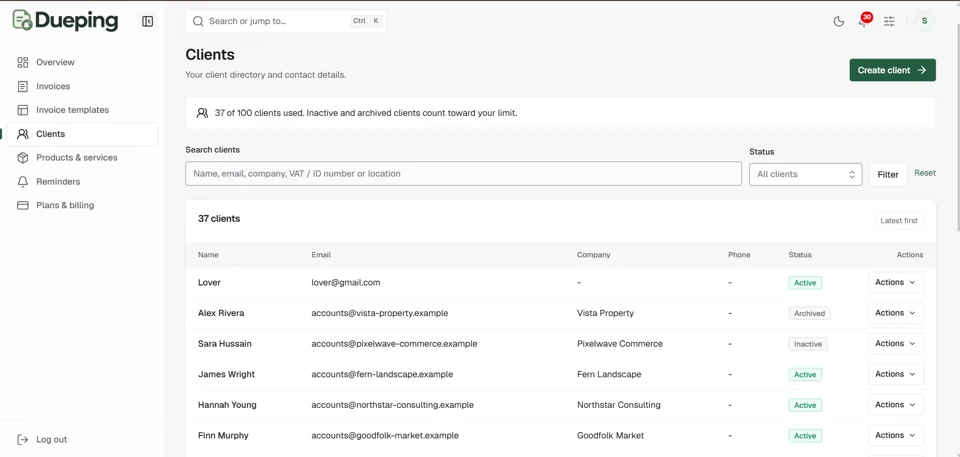The width and height of the screenshot is (960, 457).
Task: Click email accounts@pixelwave-commerce.example
Action: click(x=394, y=344)
